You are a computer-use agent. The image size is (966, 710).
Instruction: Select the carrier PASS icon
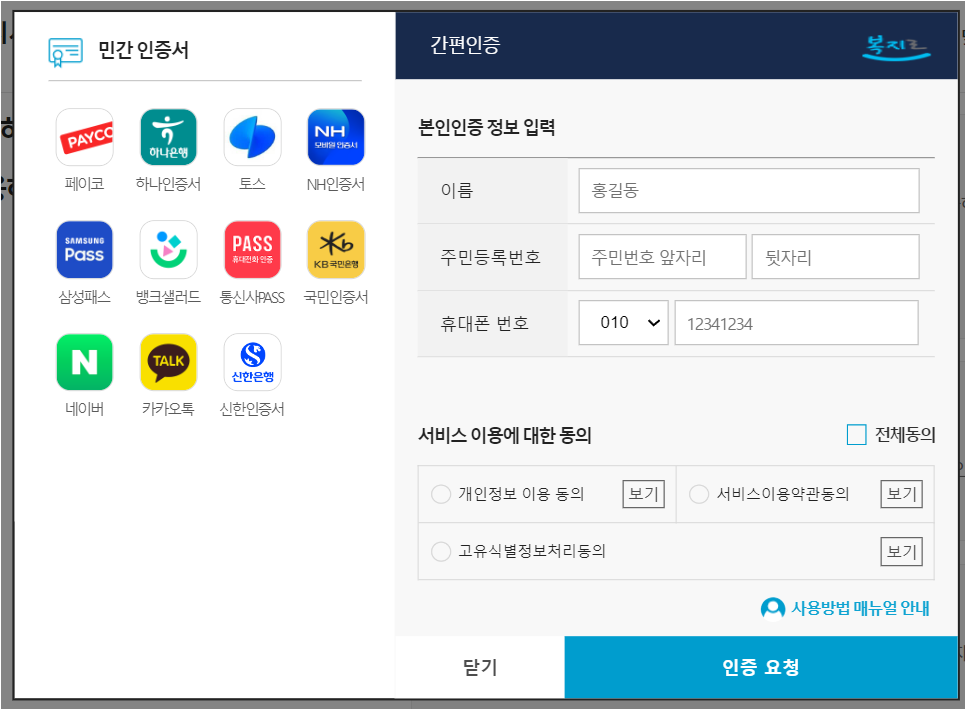coord(253,250)
